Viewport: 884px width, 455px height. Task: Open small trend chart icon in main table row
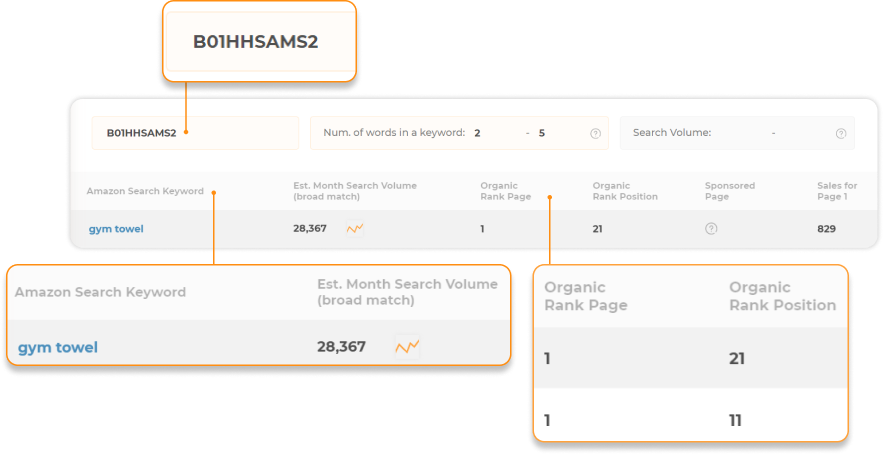(x=355, y=229)
